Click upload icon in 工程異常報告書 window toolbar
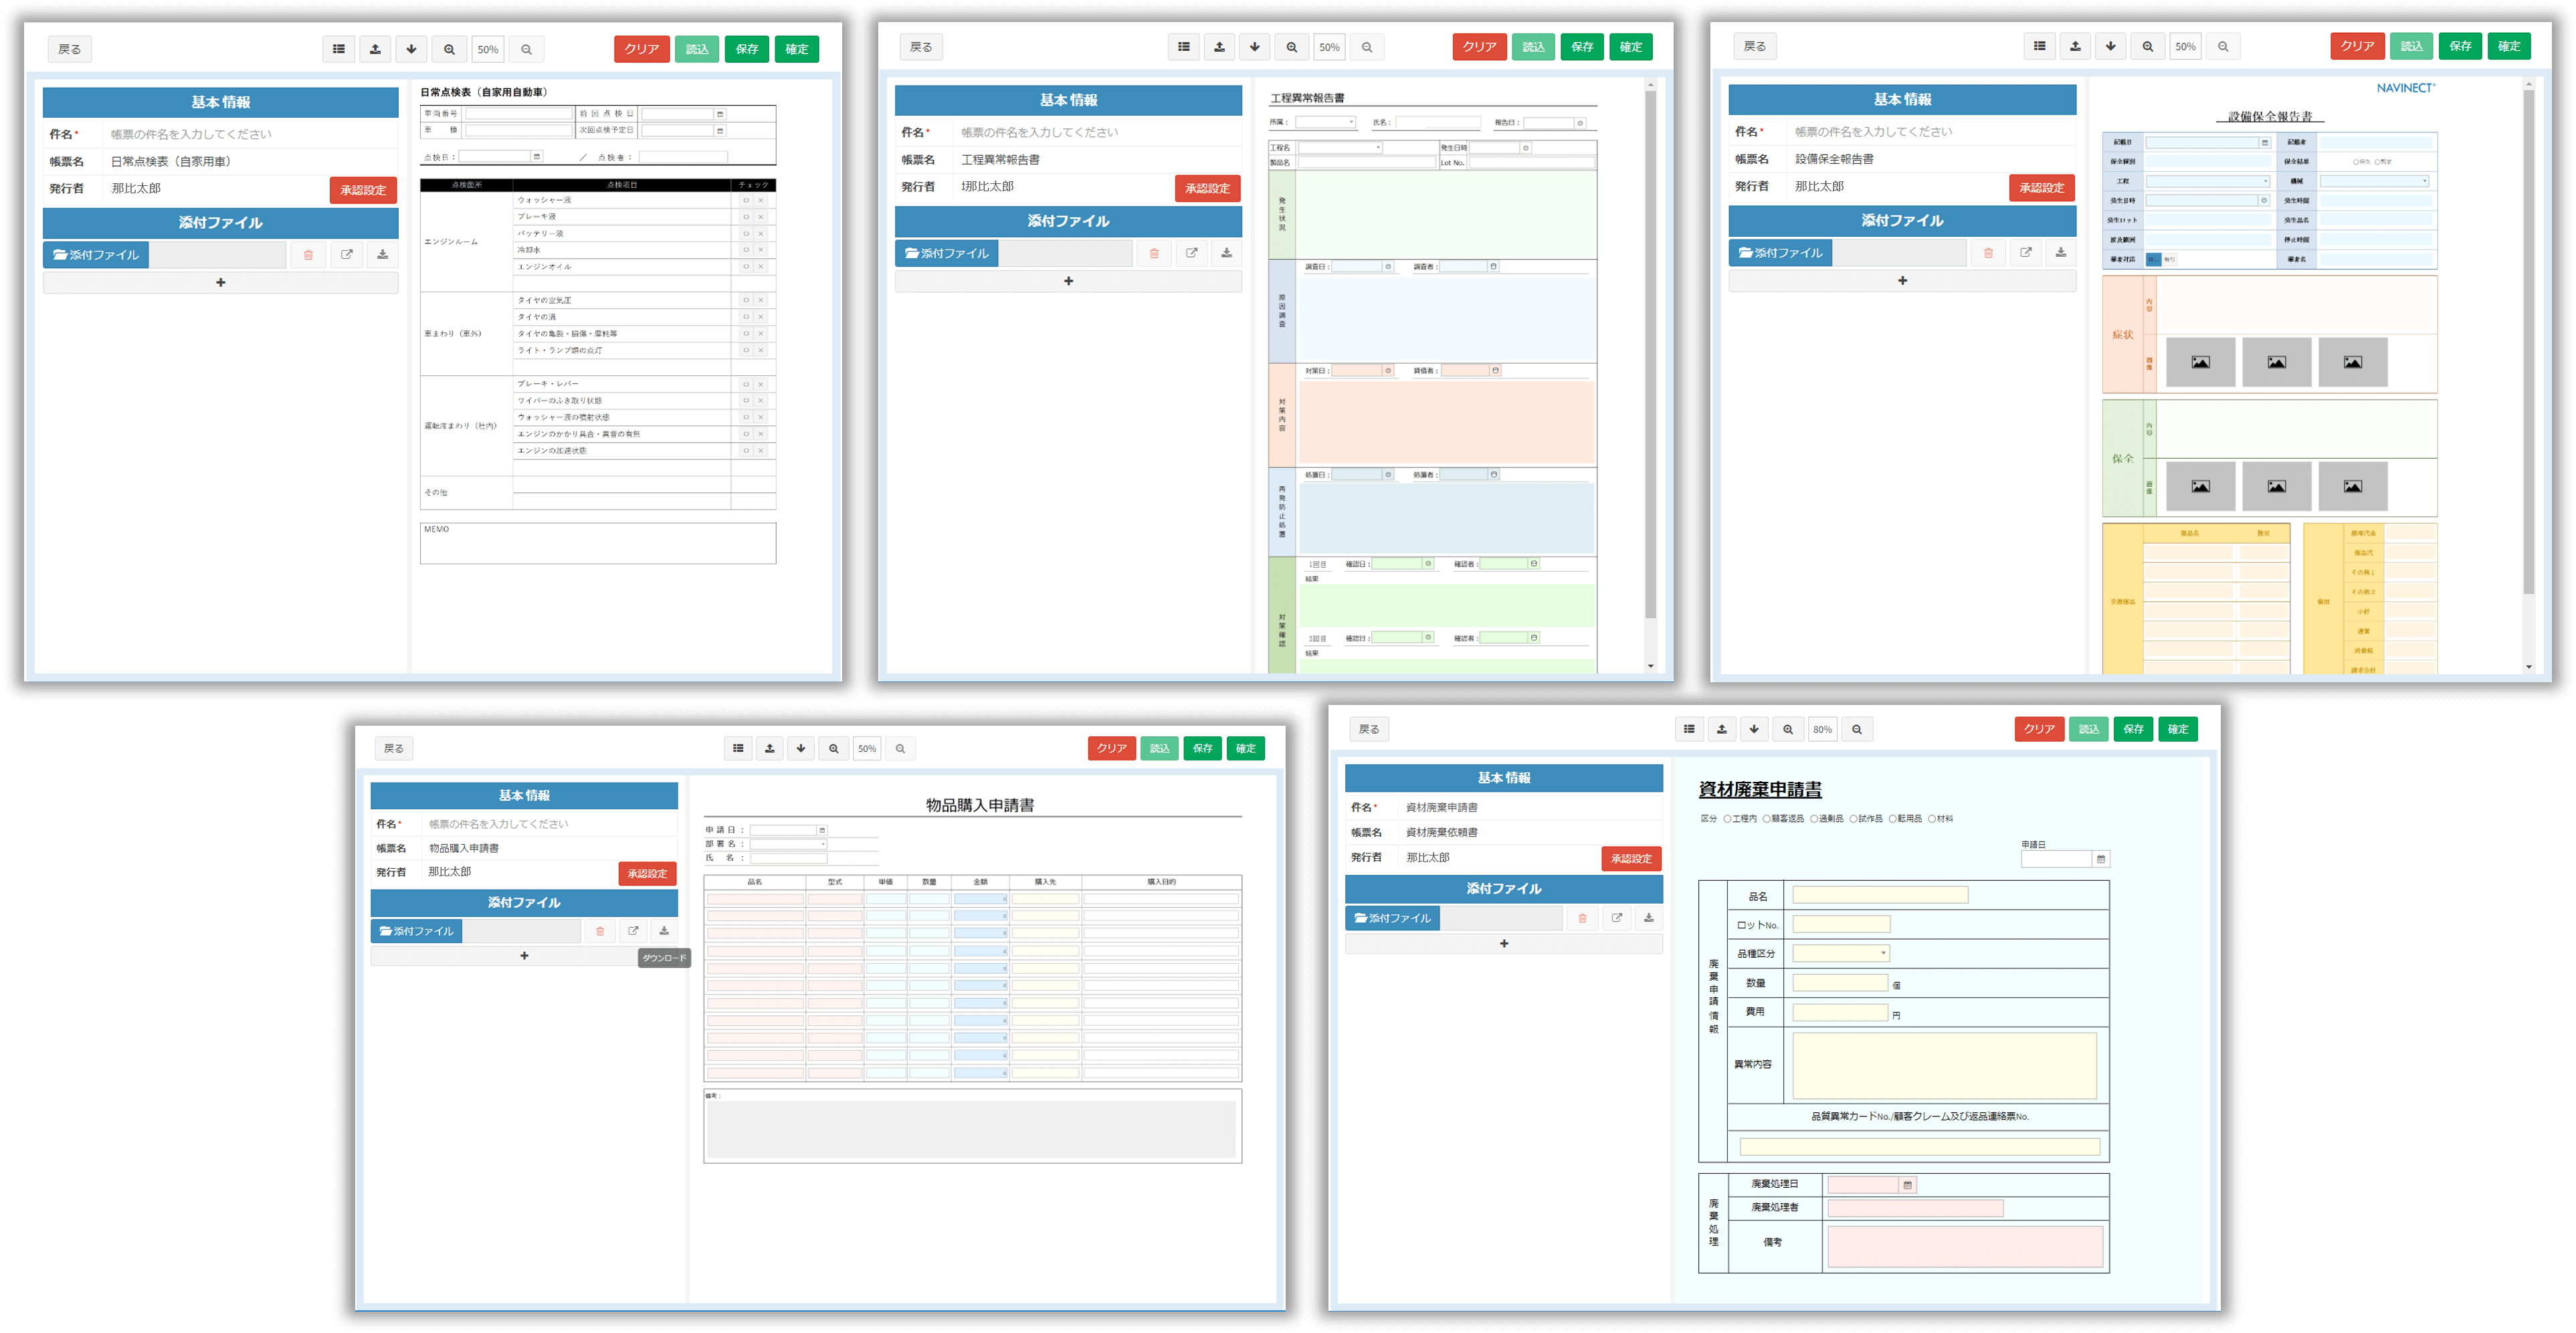The width and height of the screenshot is (2576, 1333). tap(1219, 47)
